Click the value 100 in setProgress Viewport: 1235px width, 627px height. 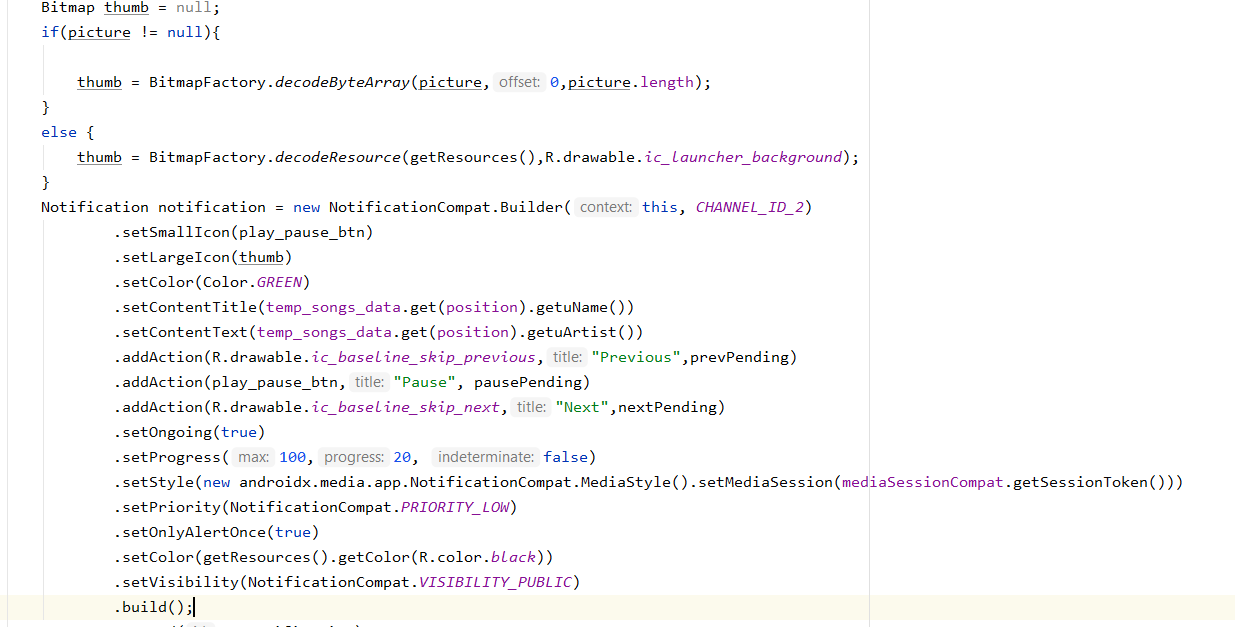point(293,457)
